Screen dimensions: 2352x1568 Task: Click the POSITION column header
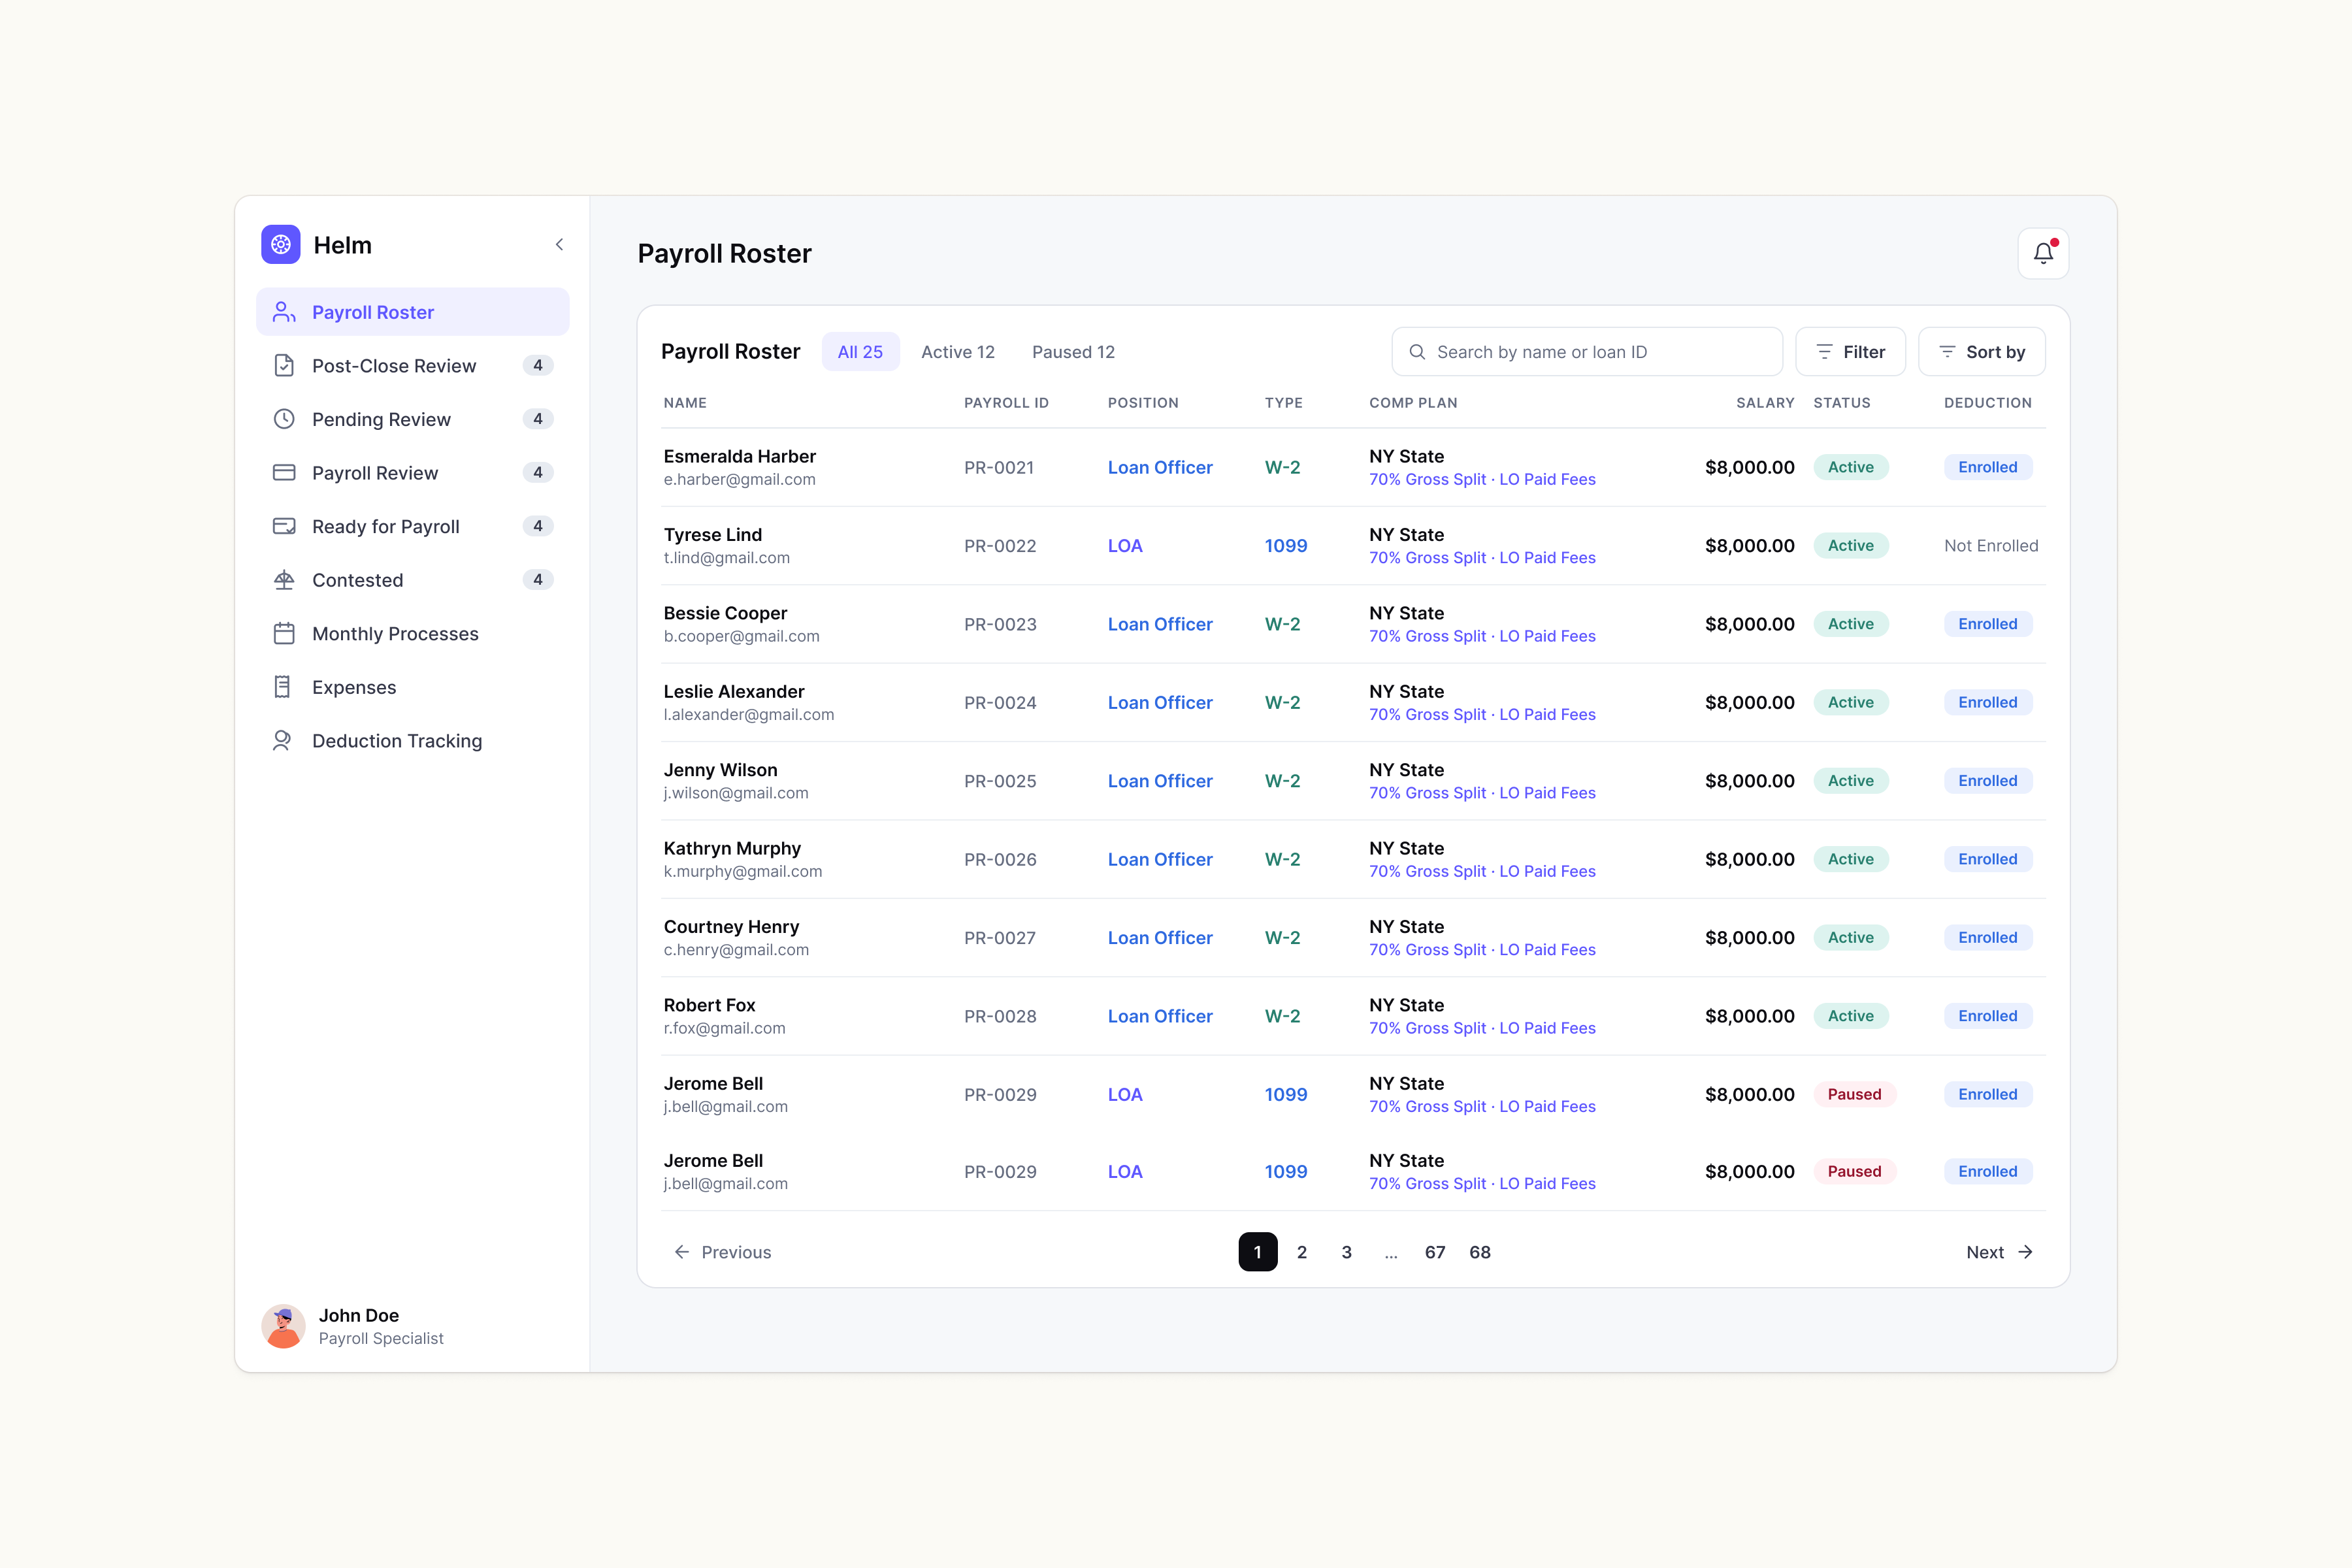coord(1143,403)
